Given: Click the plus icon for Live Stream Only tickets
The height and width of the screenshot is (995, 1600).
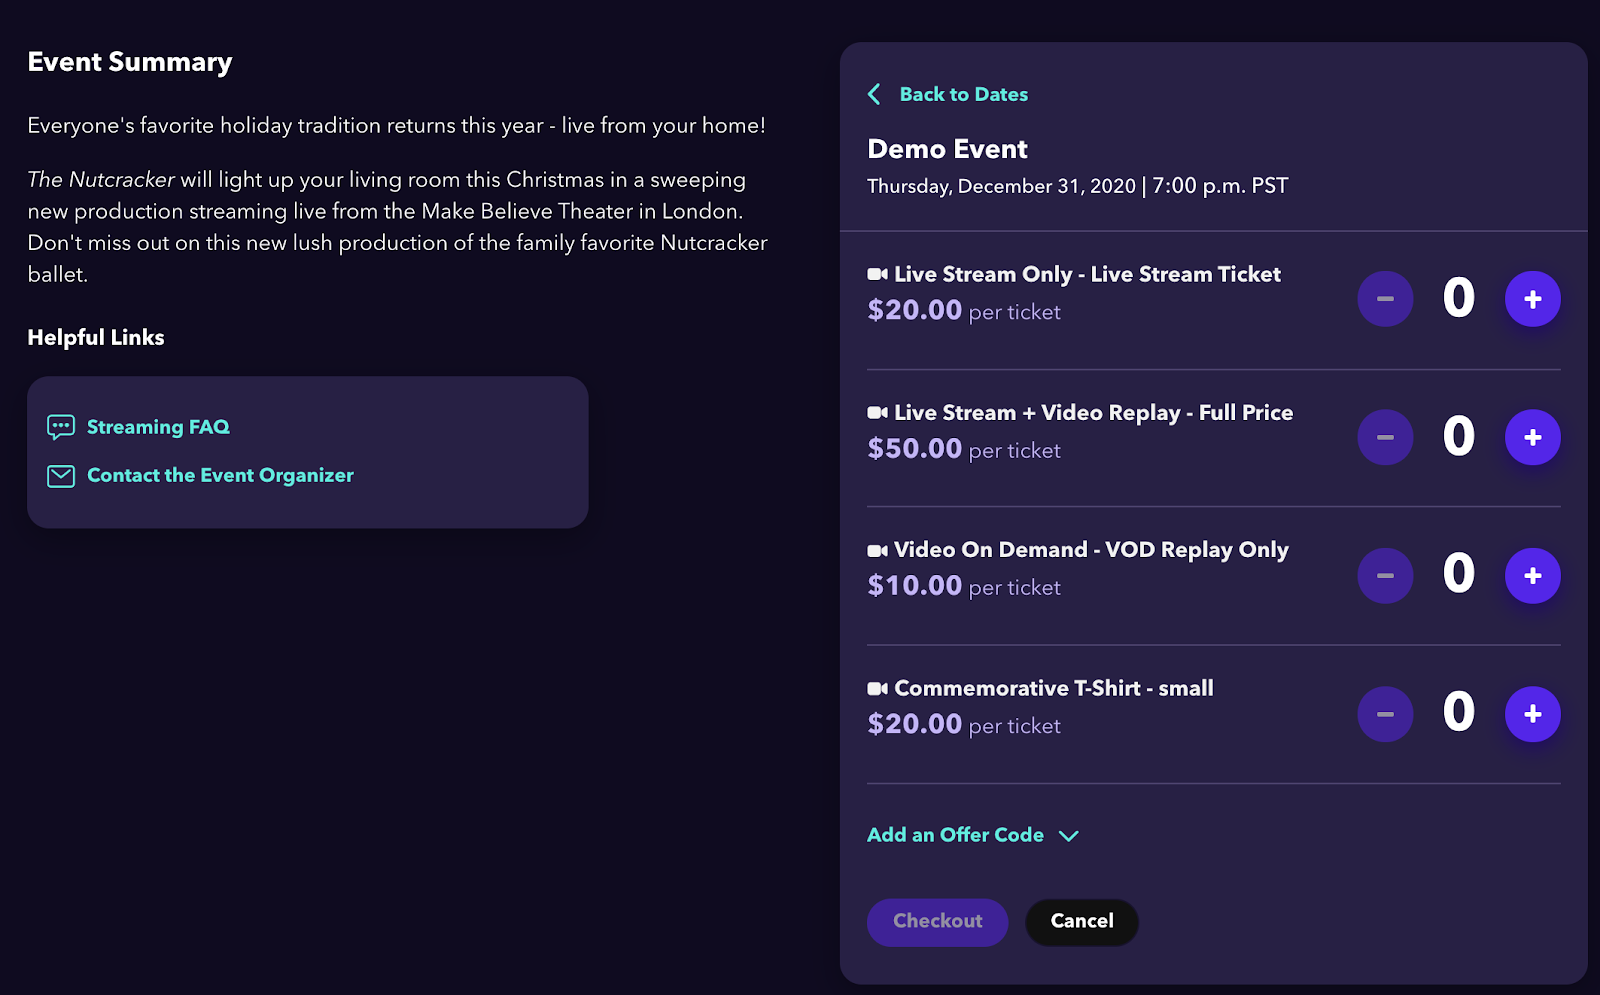Looking at the screenshot, I should coord(1532,298).
